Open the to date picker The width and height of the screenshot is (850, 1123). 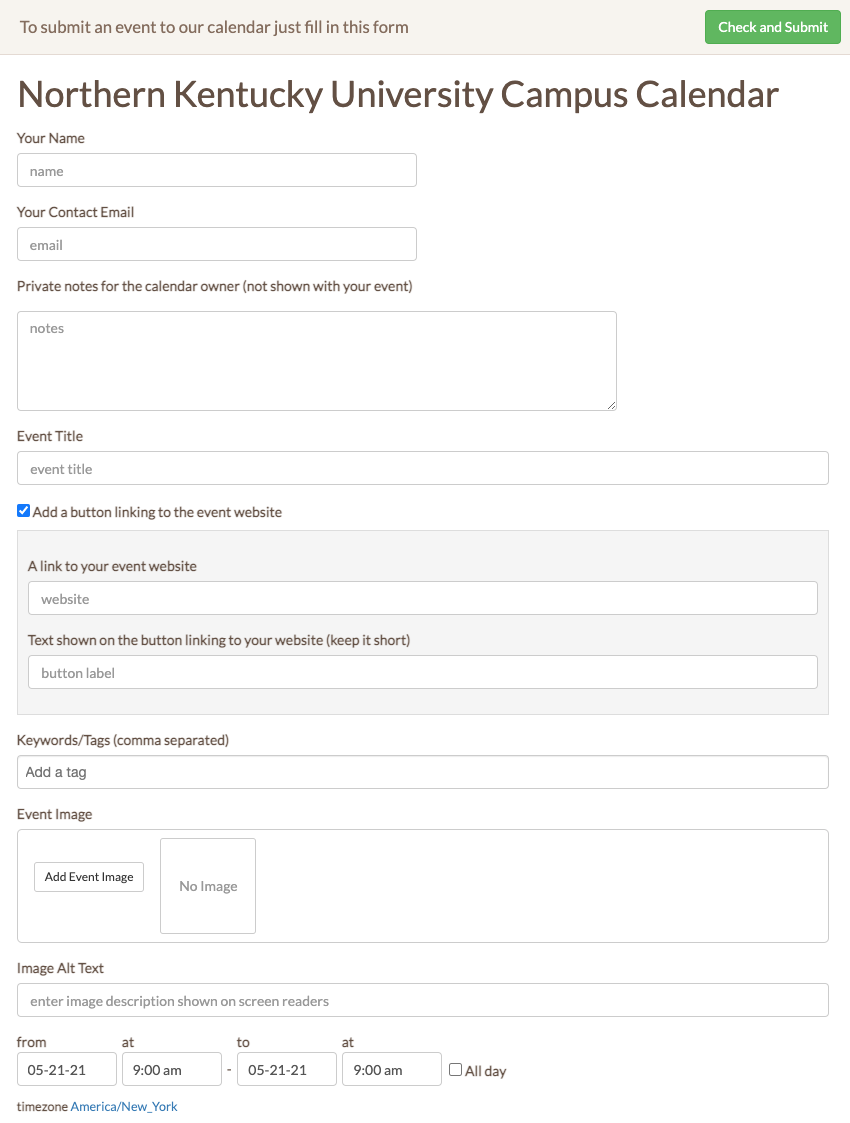click(x=286, y=1069)
